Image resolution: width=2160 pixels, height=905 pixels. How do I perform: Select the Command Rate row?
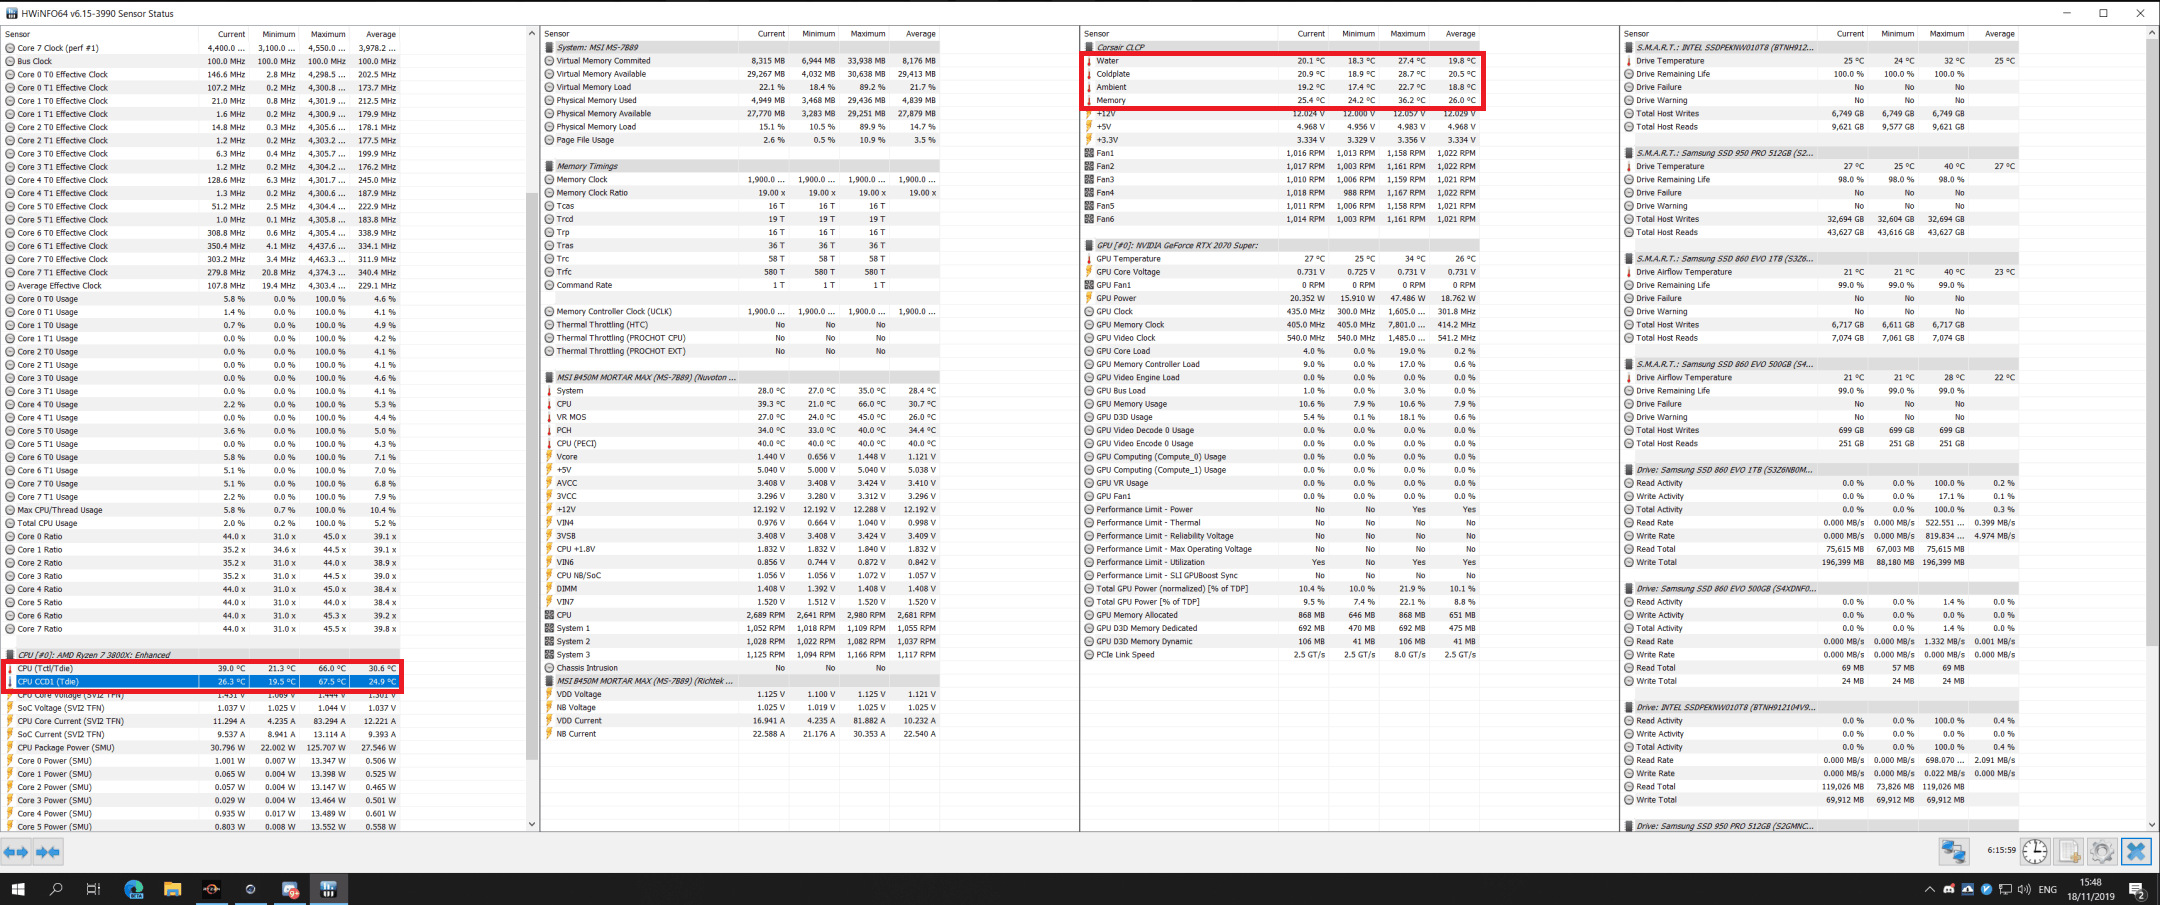741,285
